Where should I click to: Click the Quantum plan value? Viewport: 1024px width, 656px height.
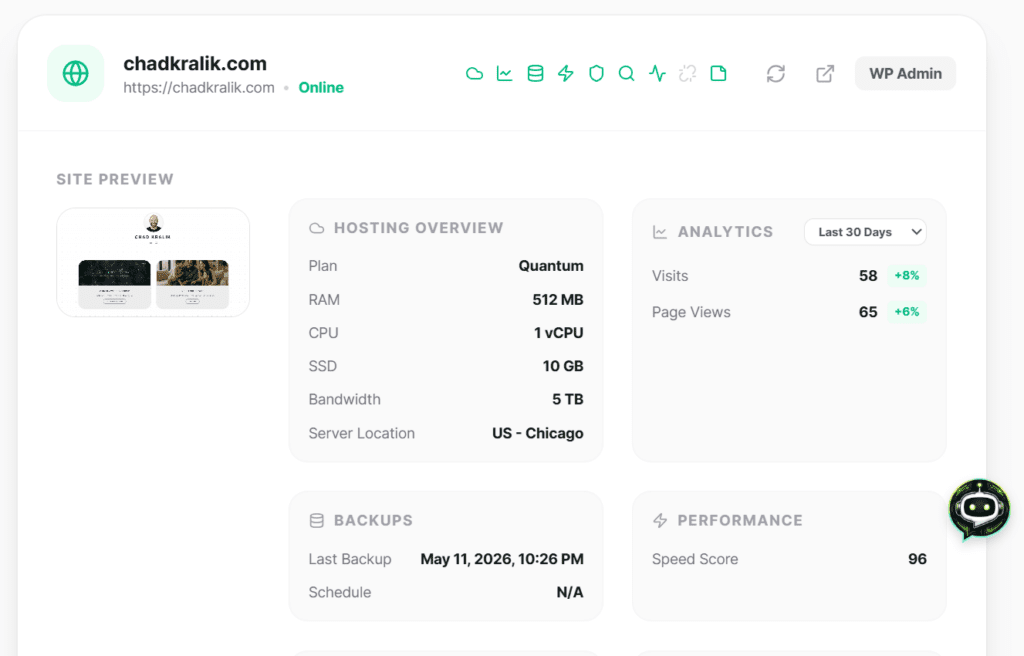tap(551, 266)
